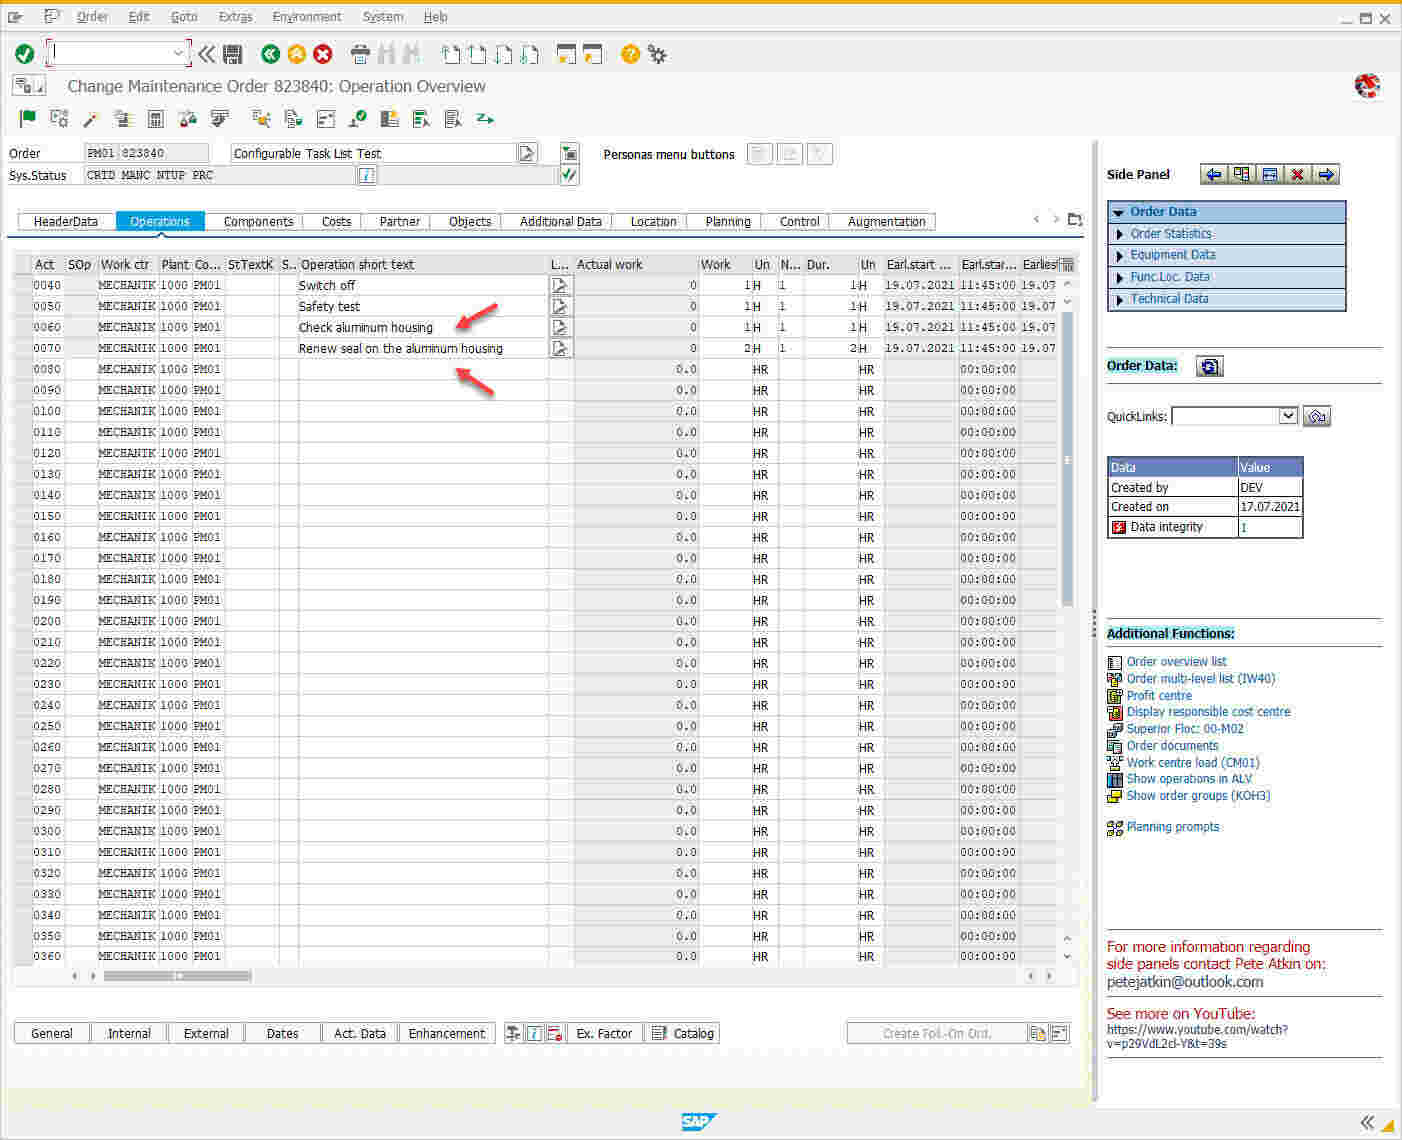Close the side panel with red X icon
Viewport: 1402px width, 1140px height.
pos(1297,174)
